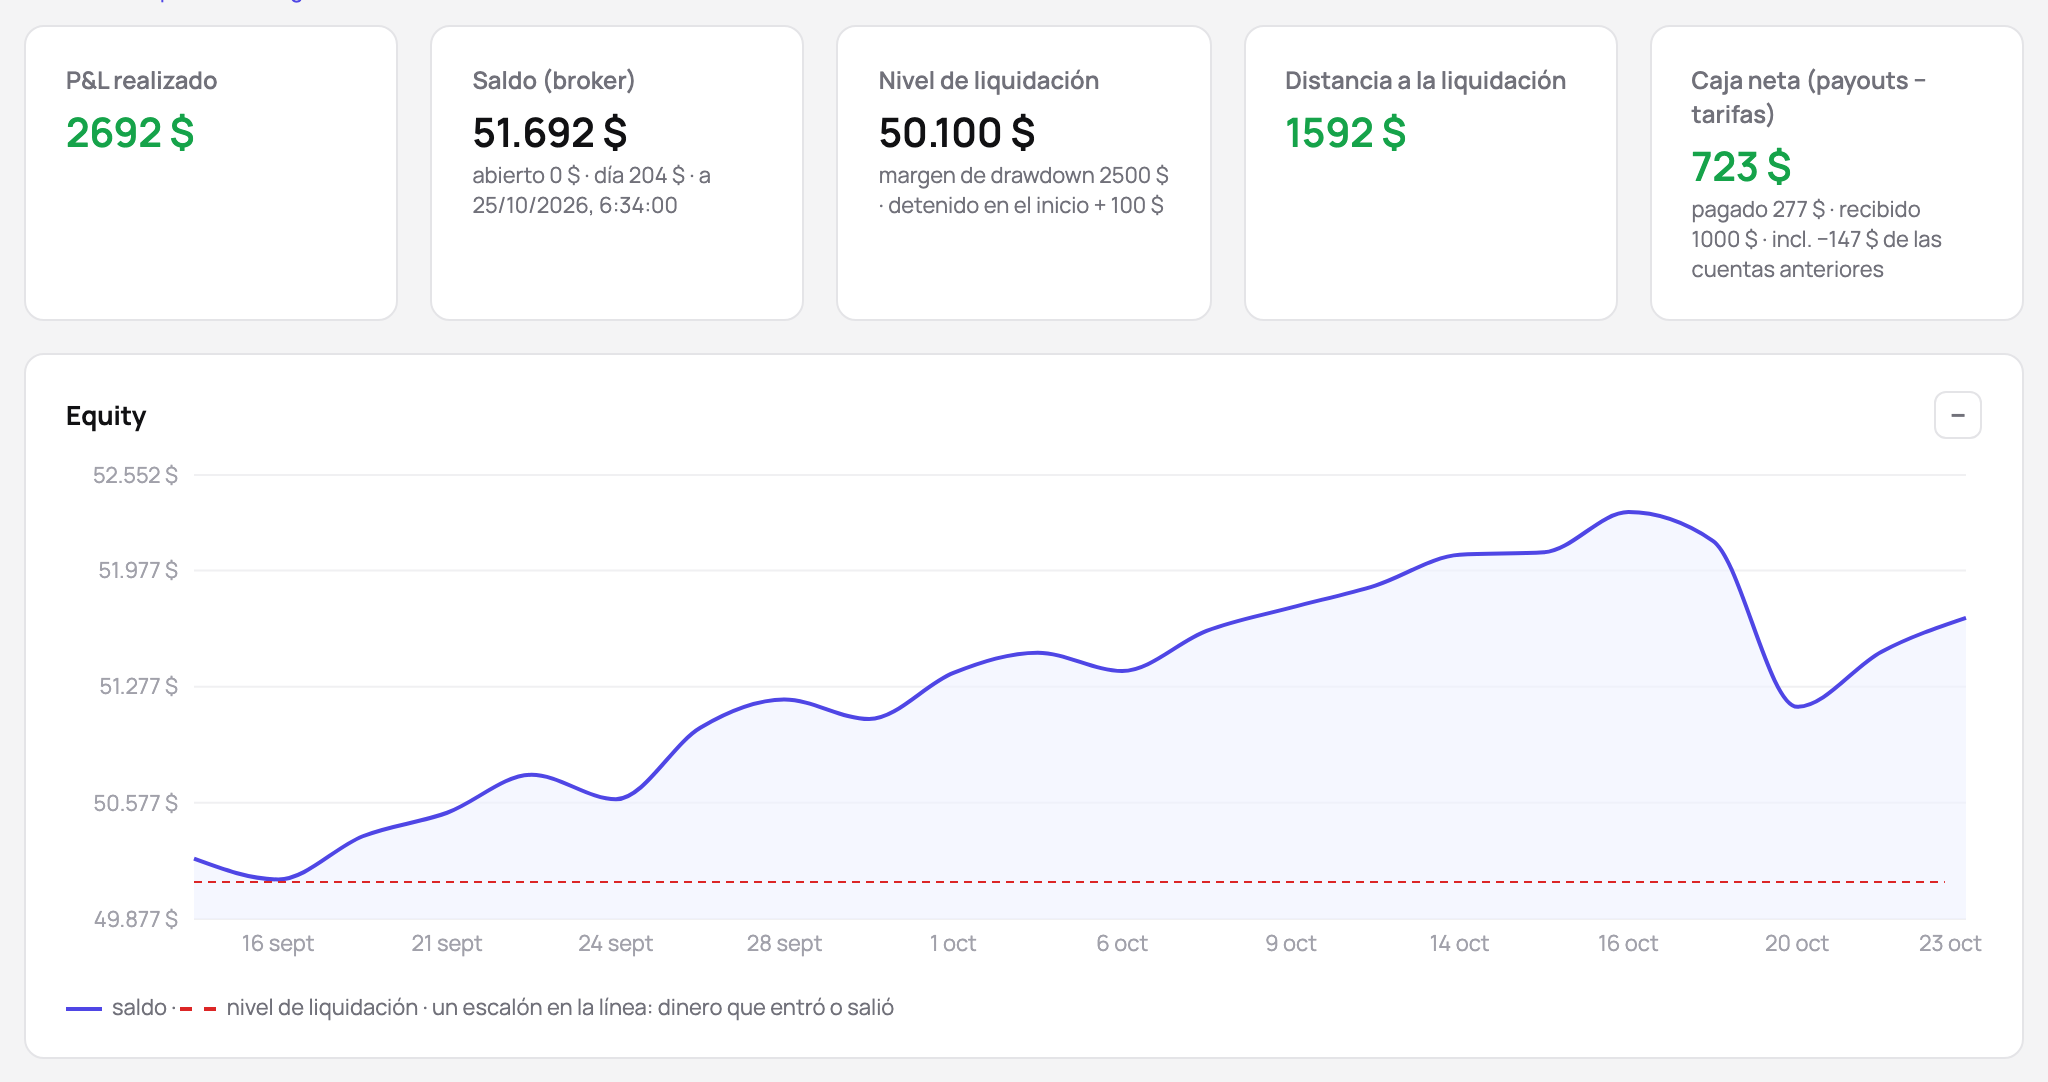2048x1082 pixels.
Task: Click the 'nivel de liquidación' legend text
Action: tap(322, 1008)
